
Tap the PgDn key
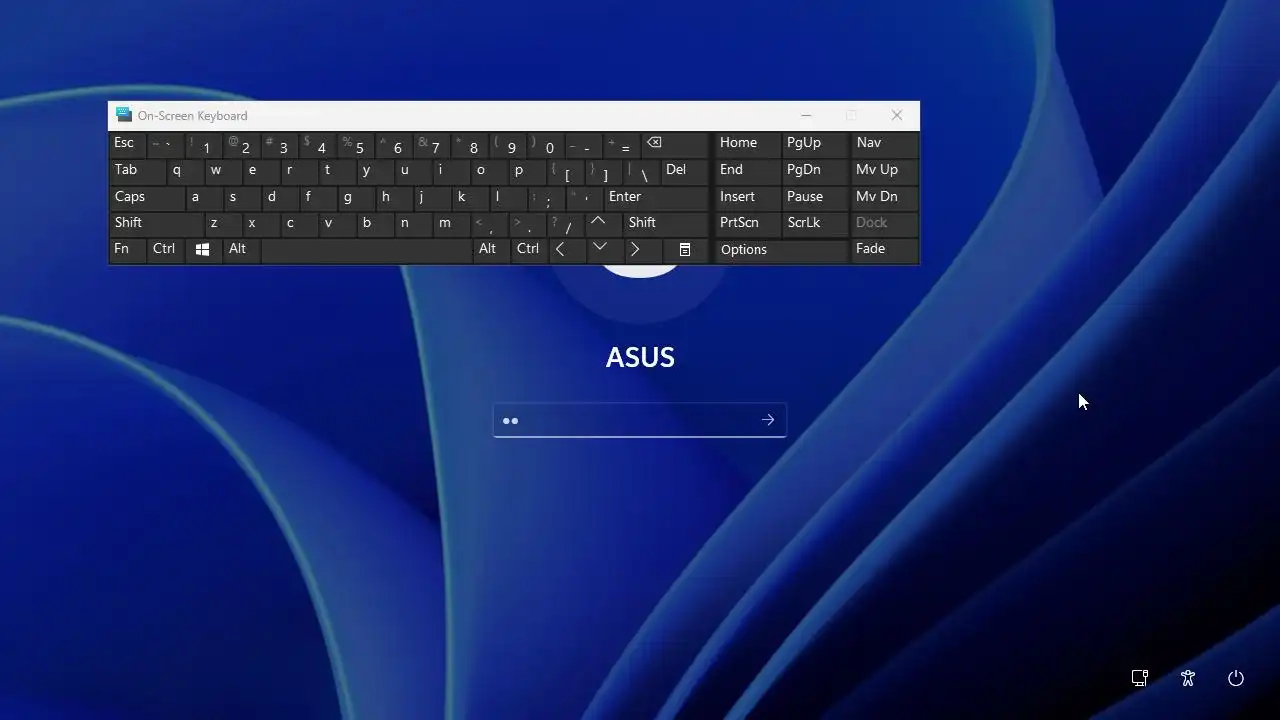814,170
